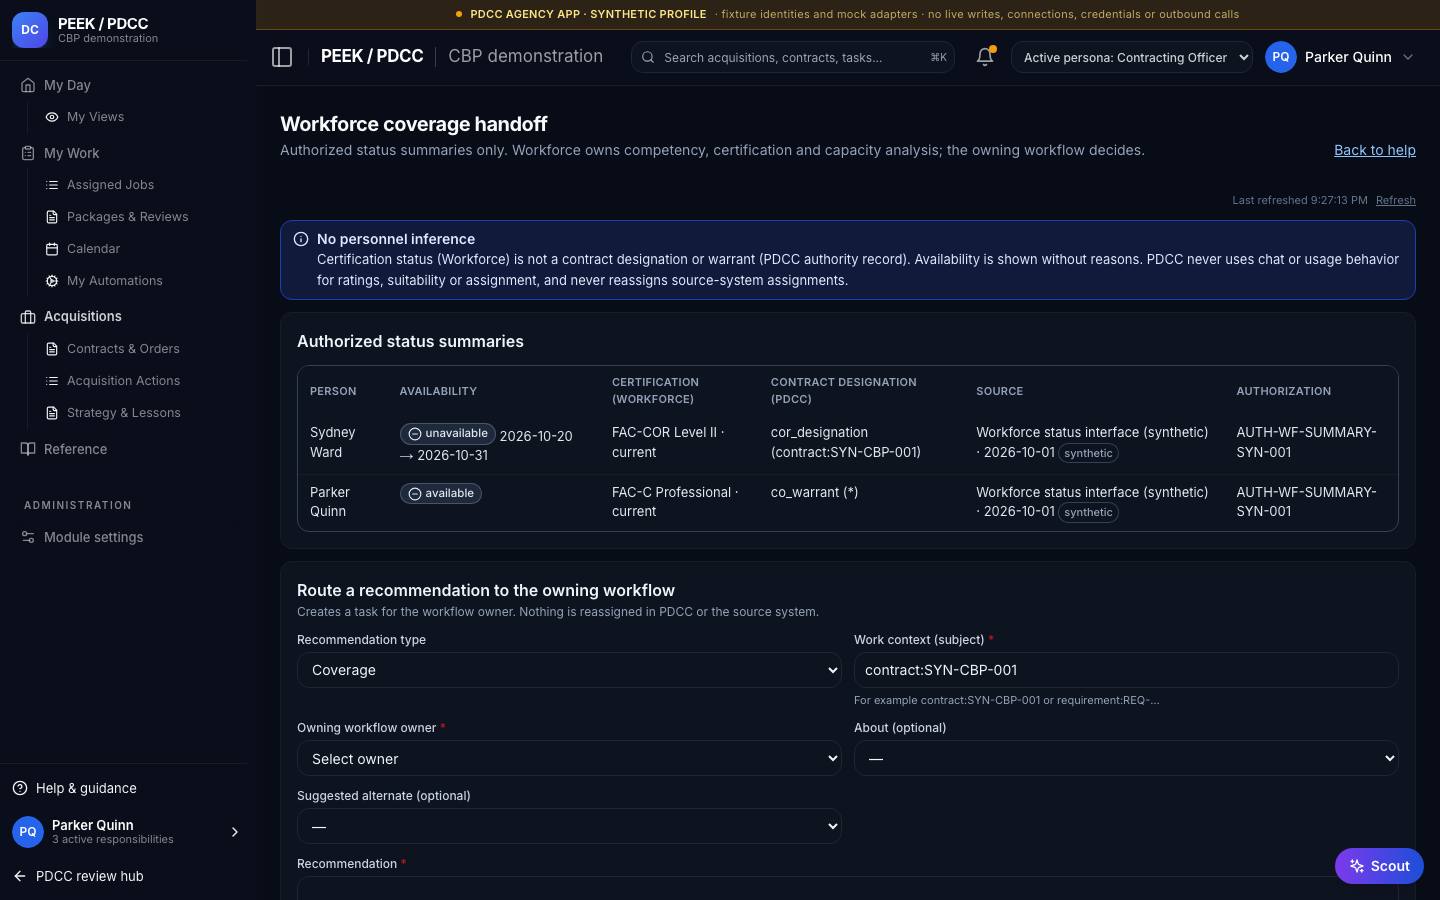Screen dimensions: 1440x900
Task: Click the DC workspace logo badge
Action: 30,30
